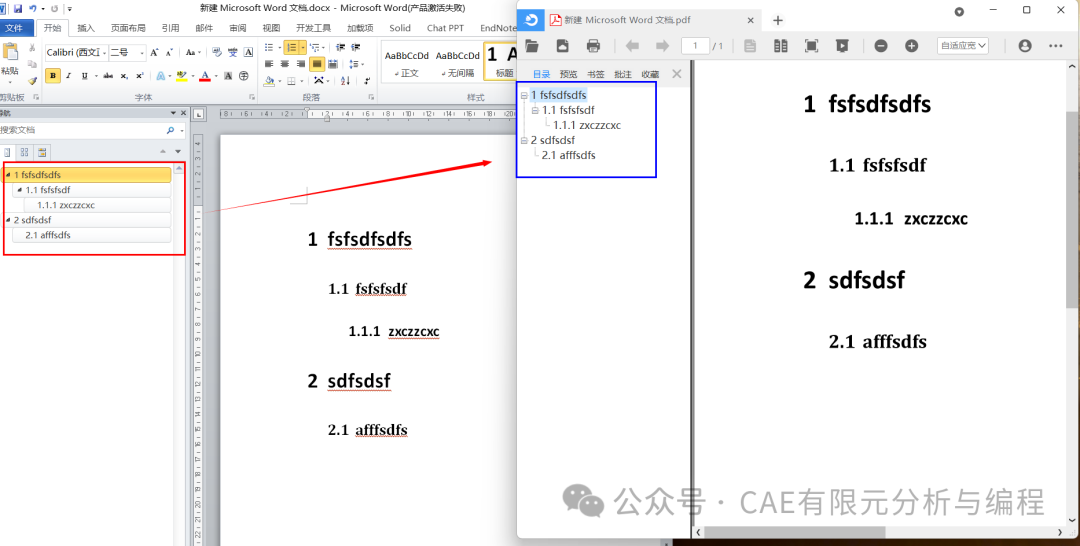Viewport: 1080px width, 546px height.
Task: Open the font name dropdown Calibri
Action: point(105,52)
